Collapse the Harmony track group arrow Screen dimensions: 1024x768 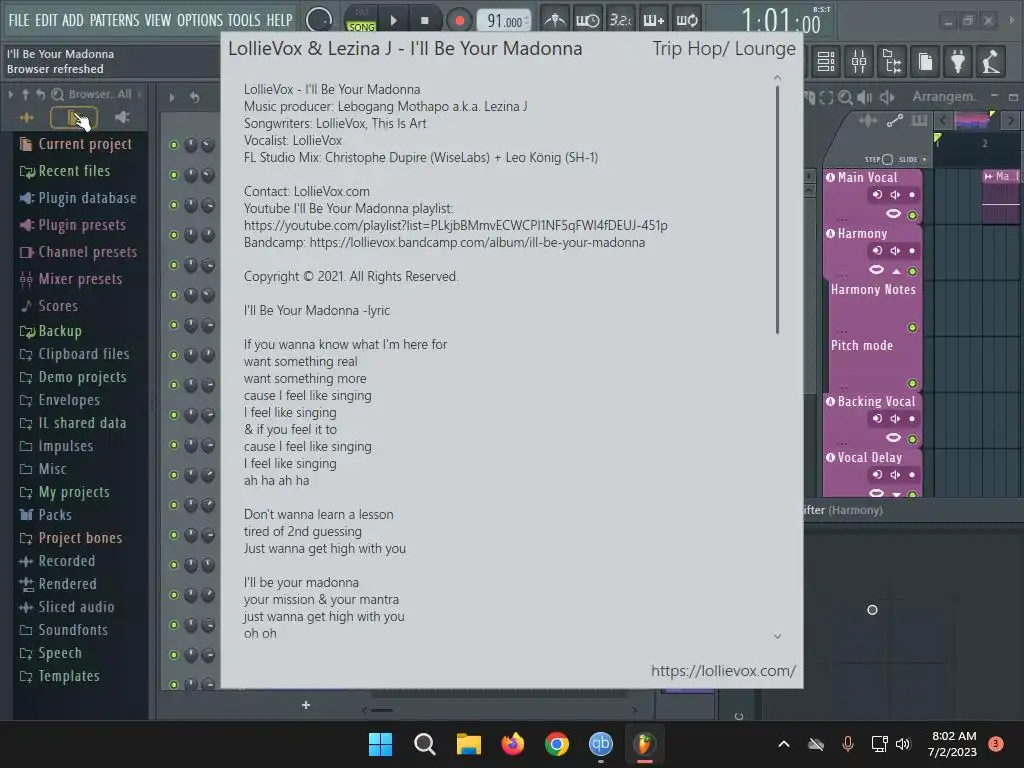[897, 271]
